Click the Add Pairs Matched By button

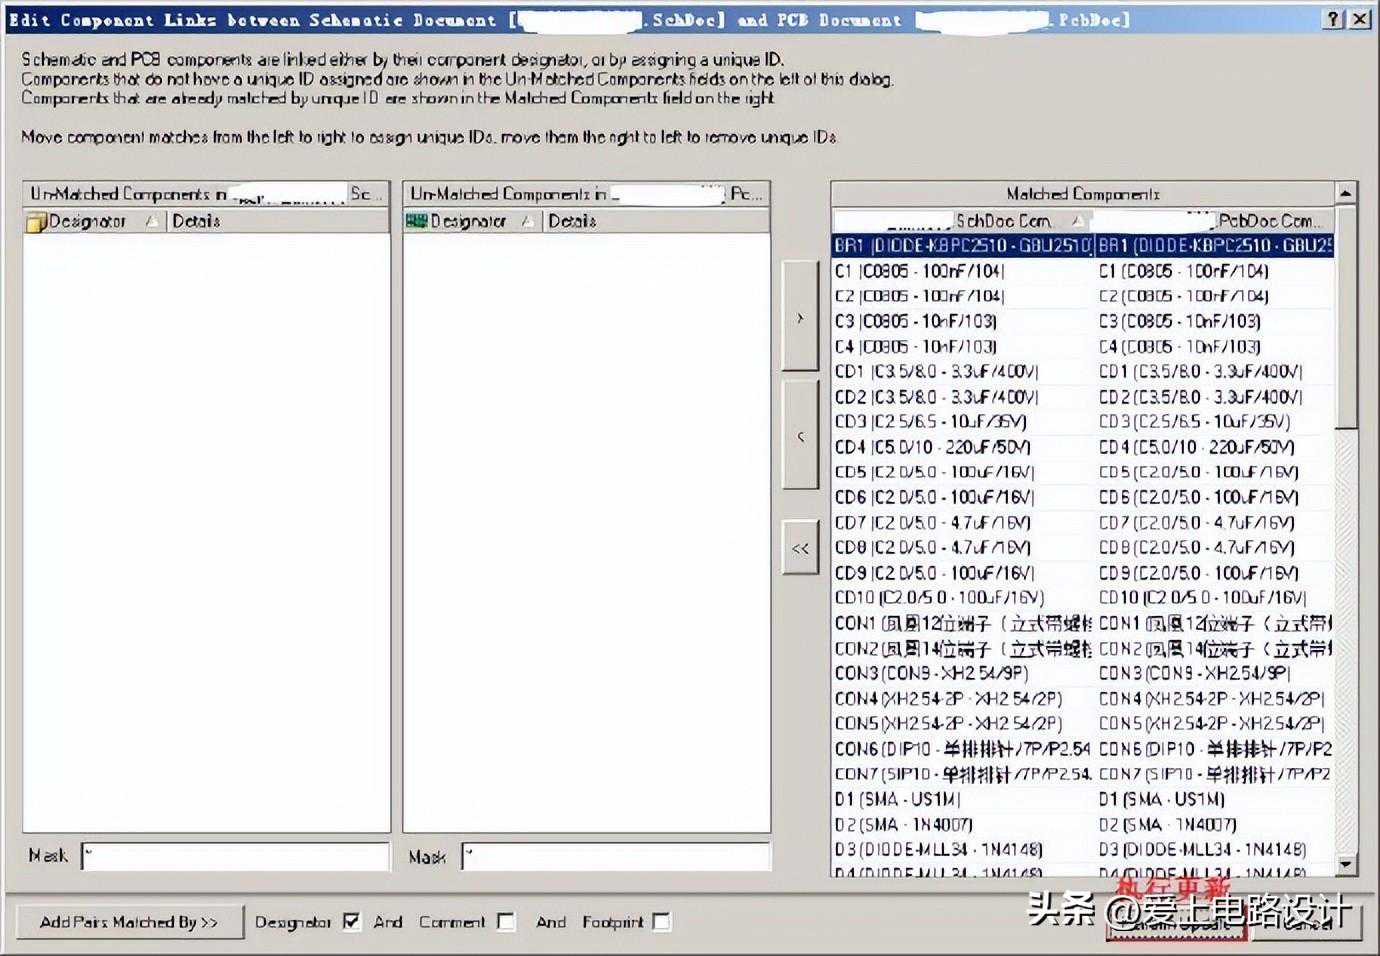(129, 921)
